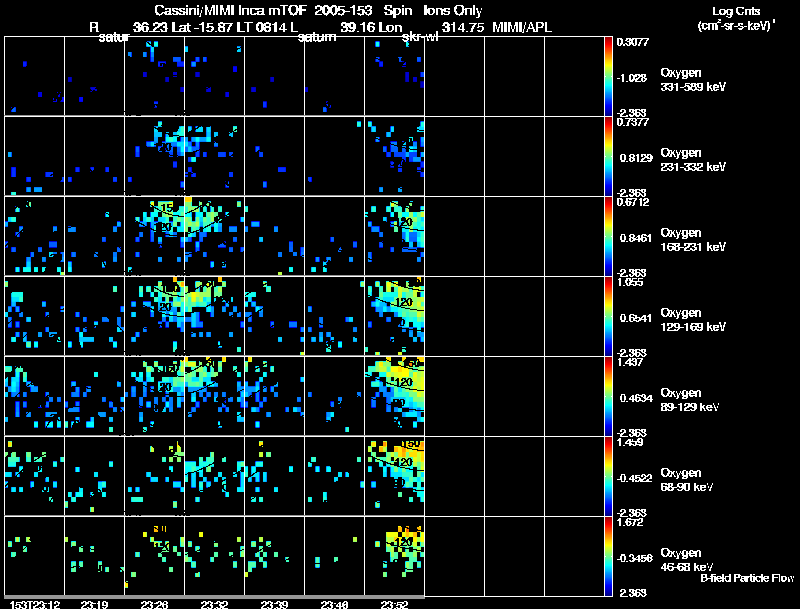
Task: Open the 23:52 panel in the 89-129 keV row
Action: pyautogui.click(x=394, y=396)
